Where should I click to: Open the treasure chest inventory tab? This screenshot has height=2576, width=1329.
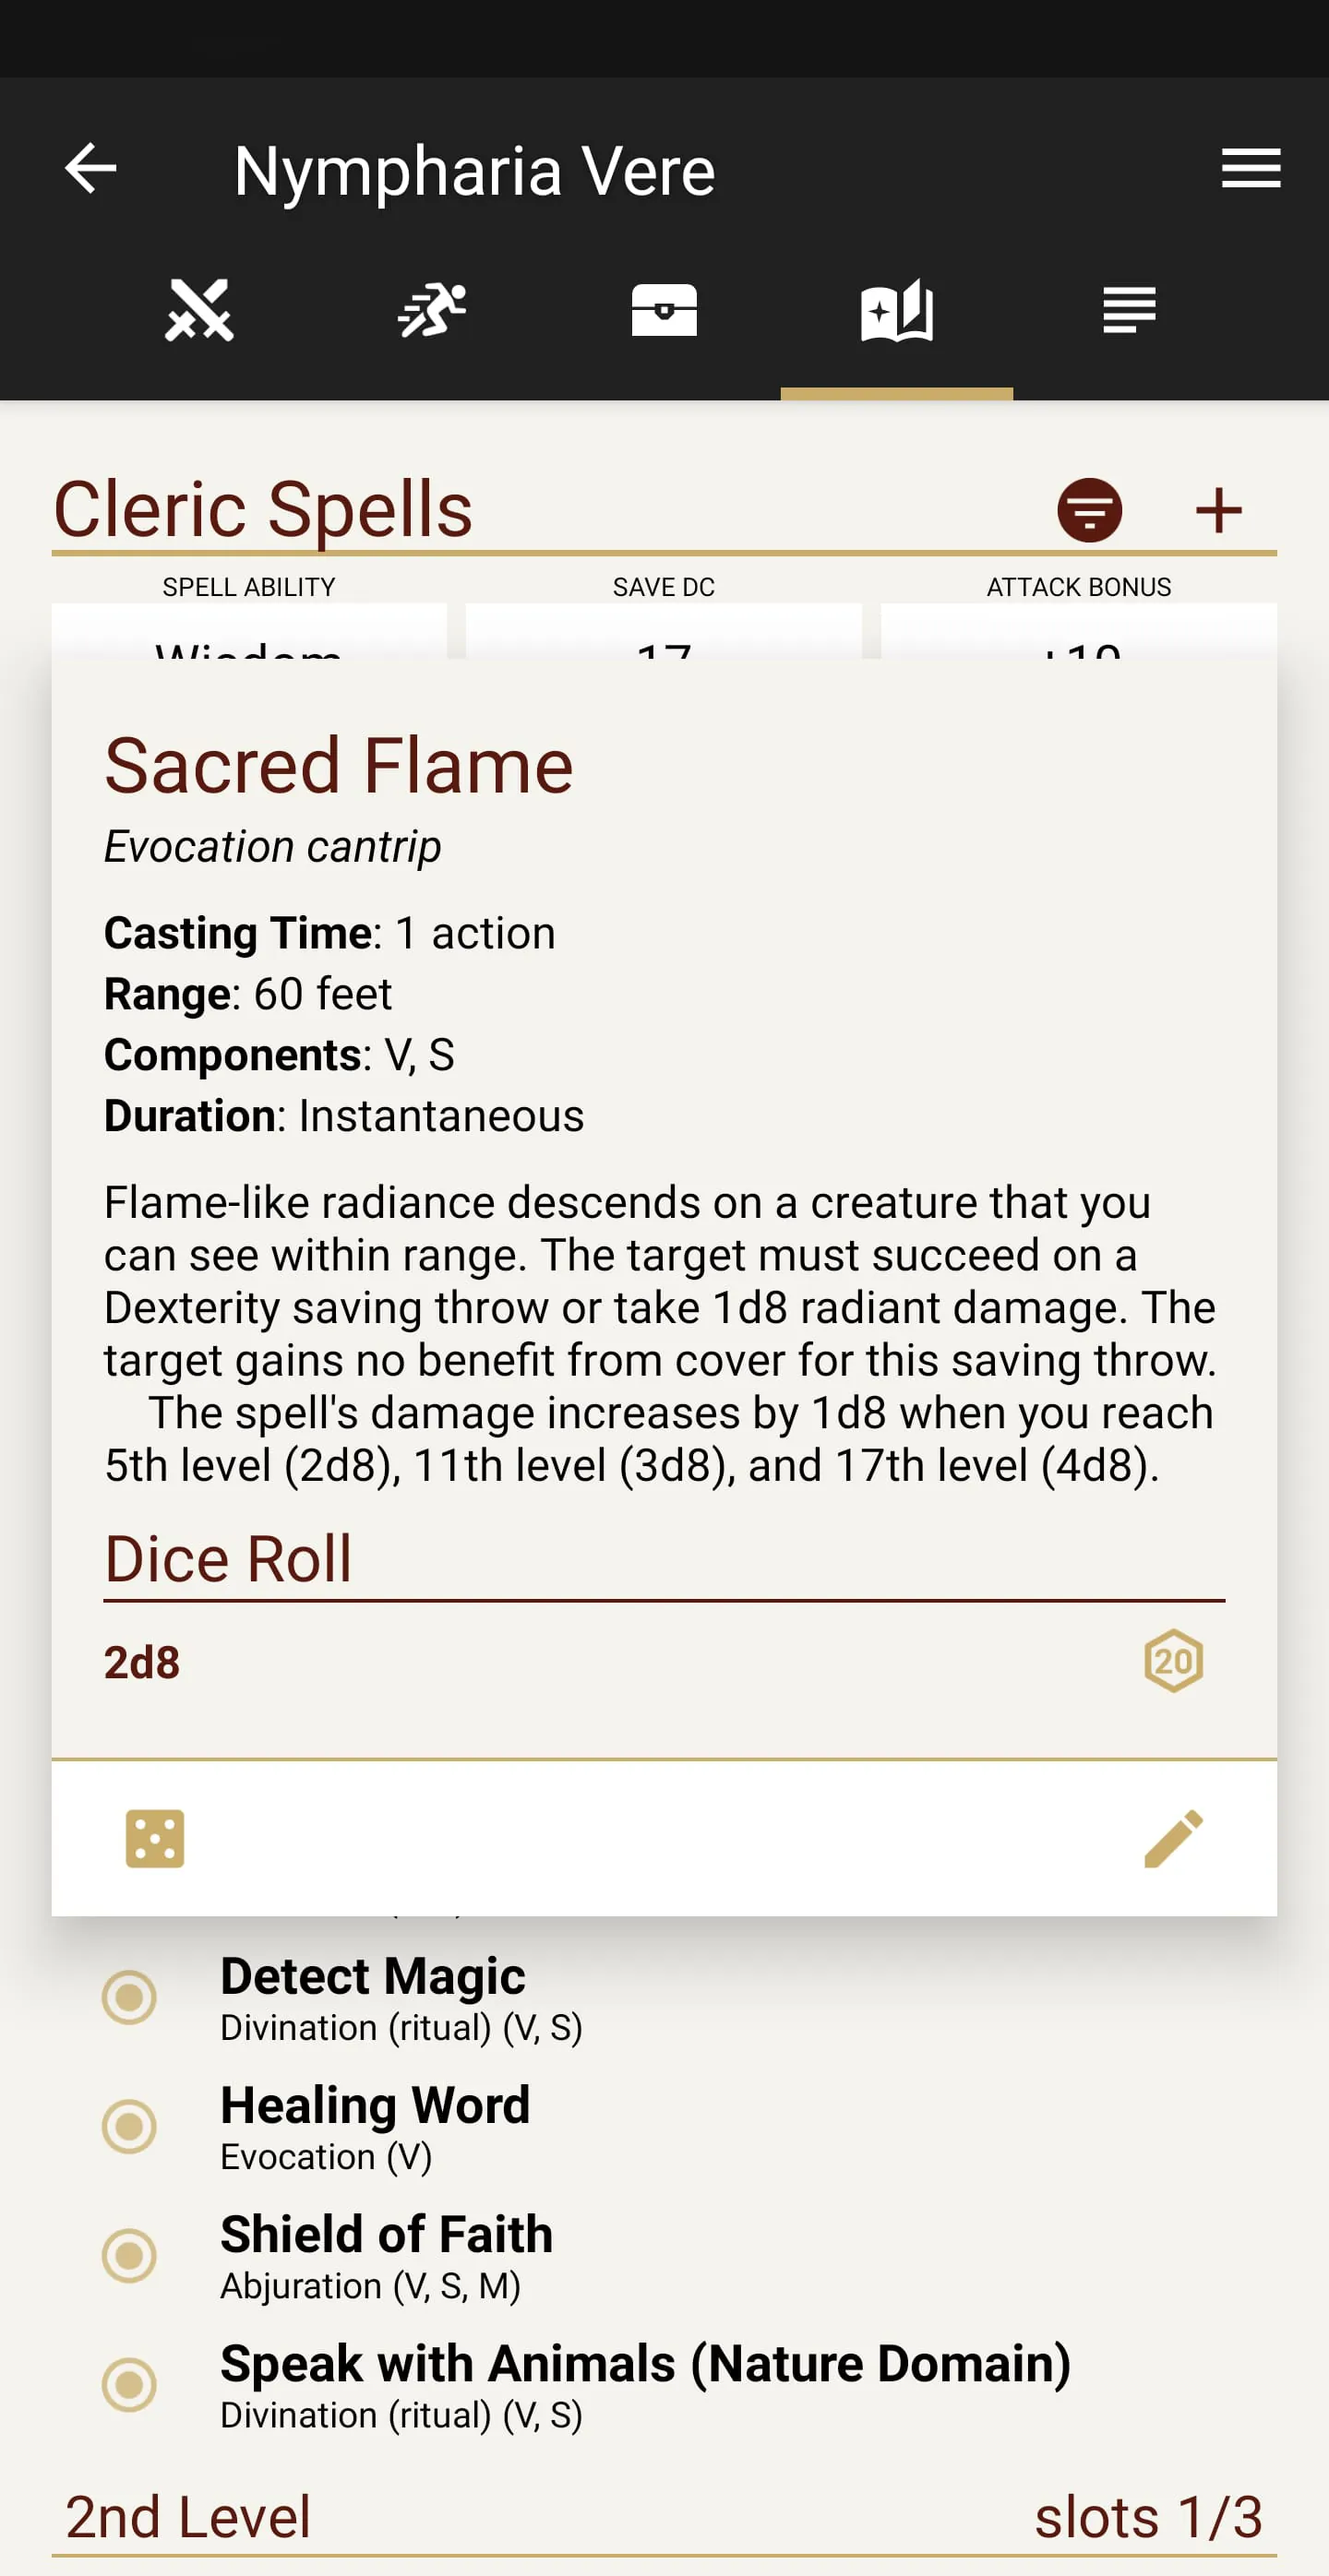(x=664, y=310)
